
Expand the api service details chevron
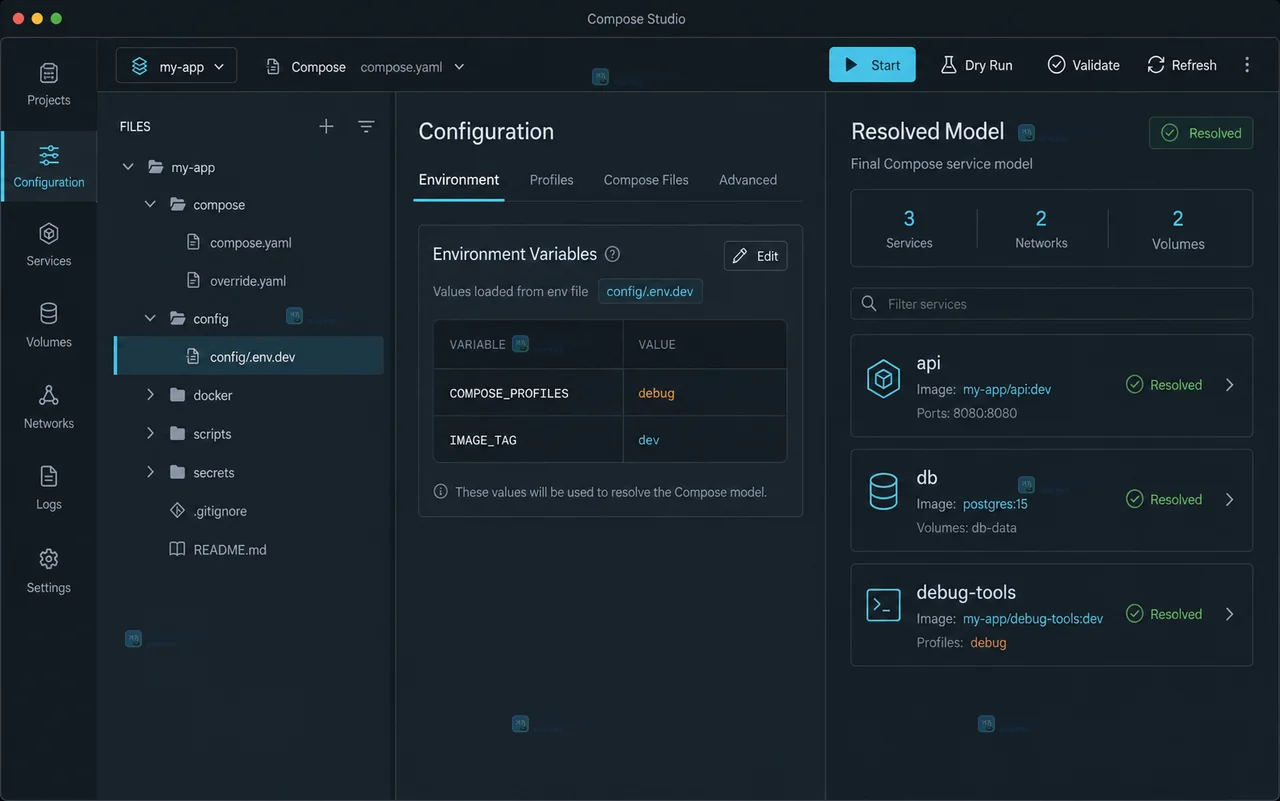pos(1230,385)
